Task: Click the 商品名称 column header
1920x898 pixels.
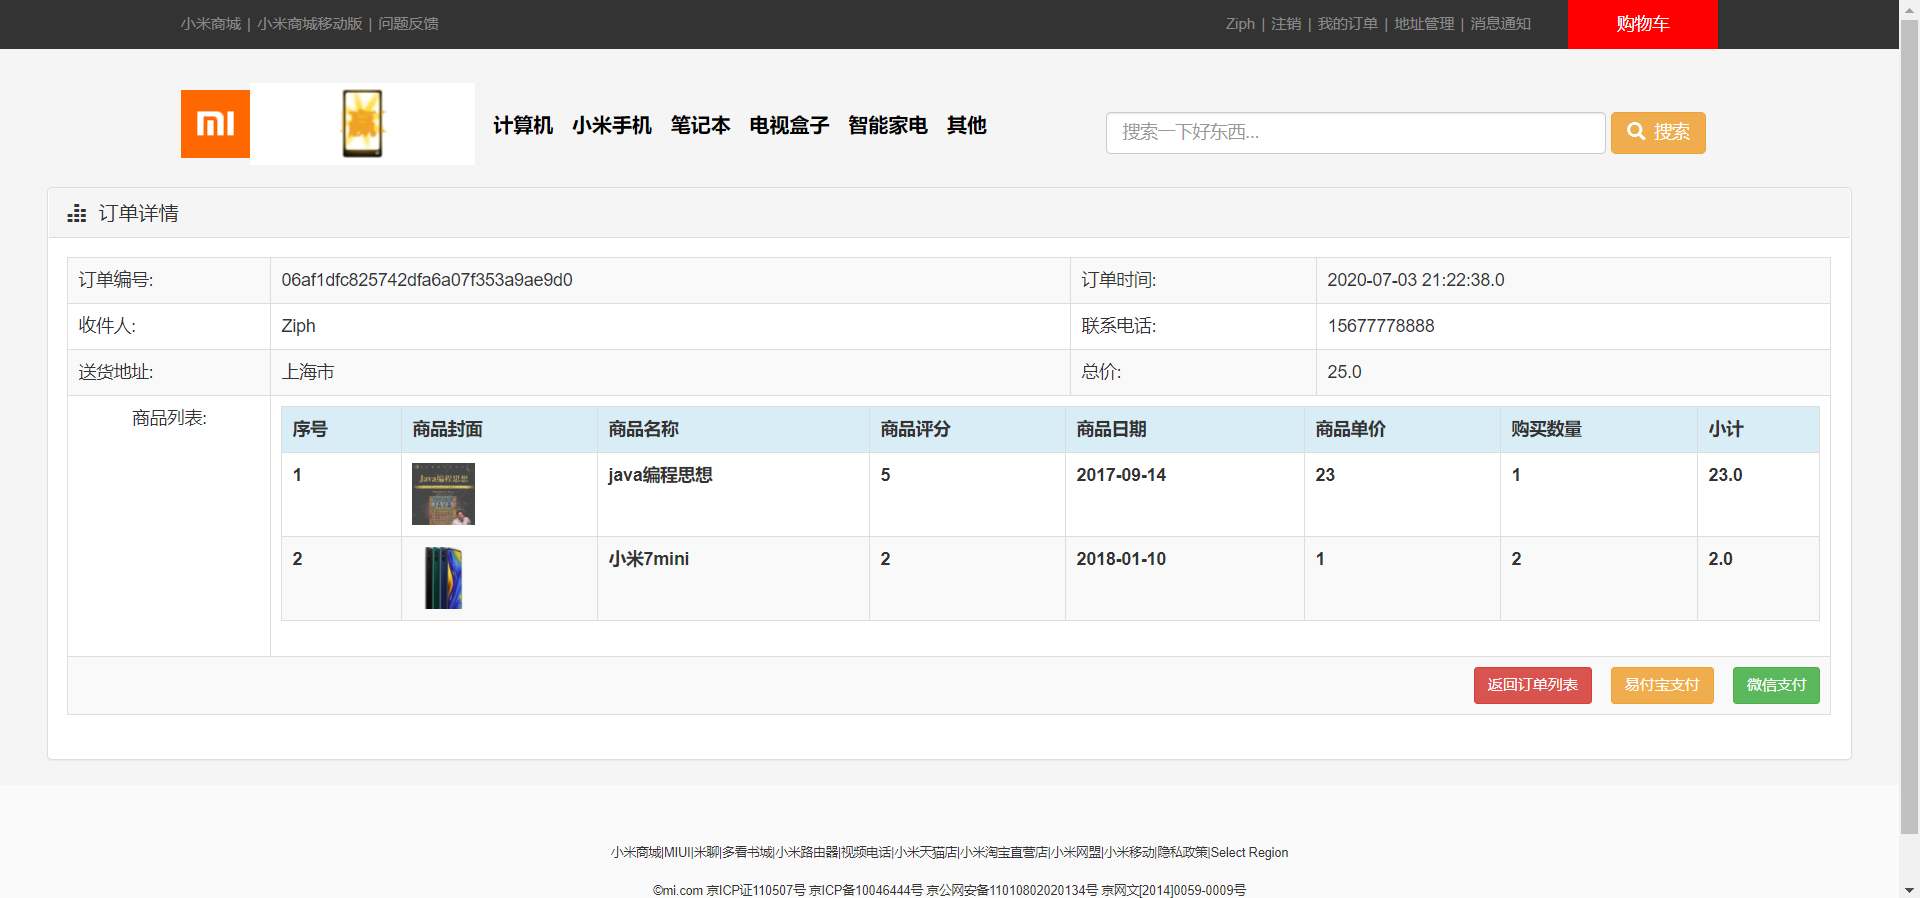Action: point(643,429)
